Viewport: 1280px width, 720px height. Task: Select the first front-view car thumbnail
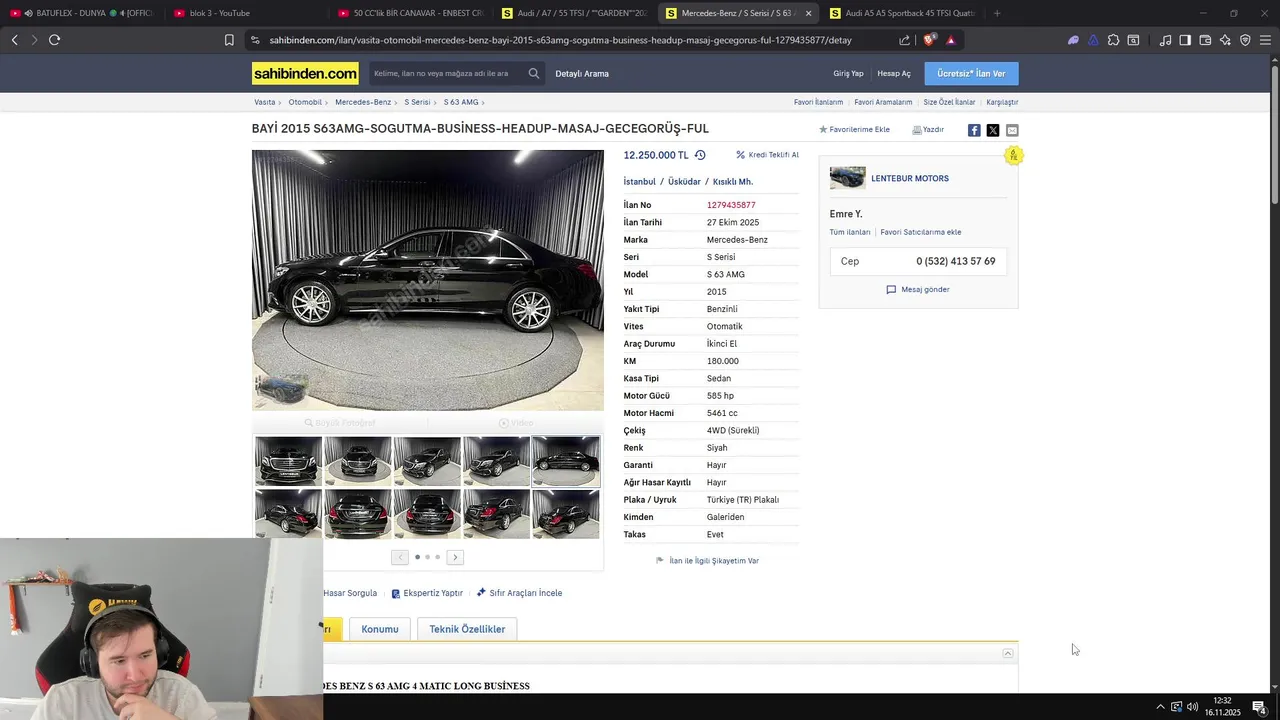point(289,461)
